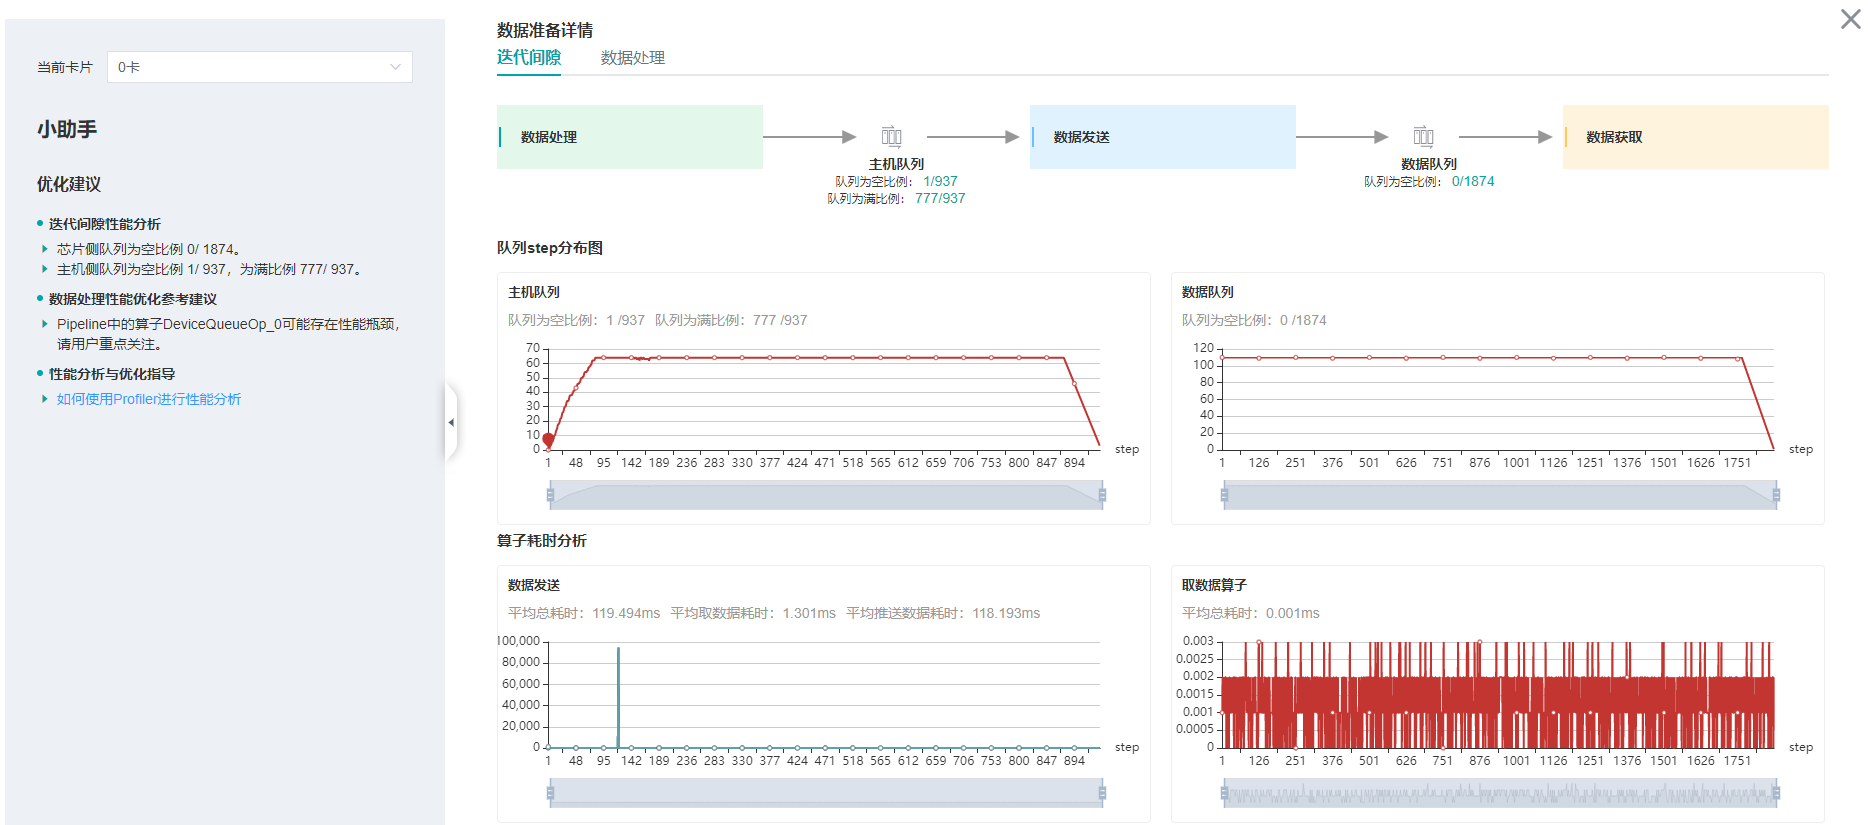Grab left zoom handle of 主机队列 chart

(x=550, y=495)
